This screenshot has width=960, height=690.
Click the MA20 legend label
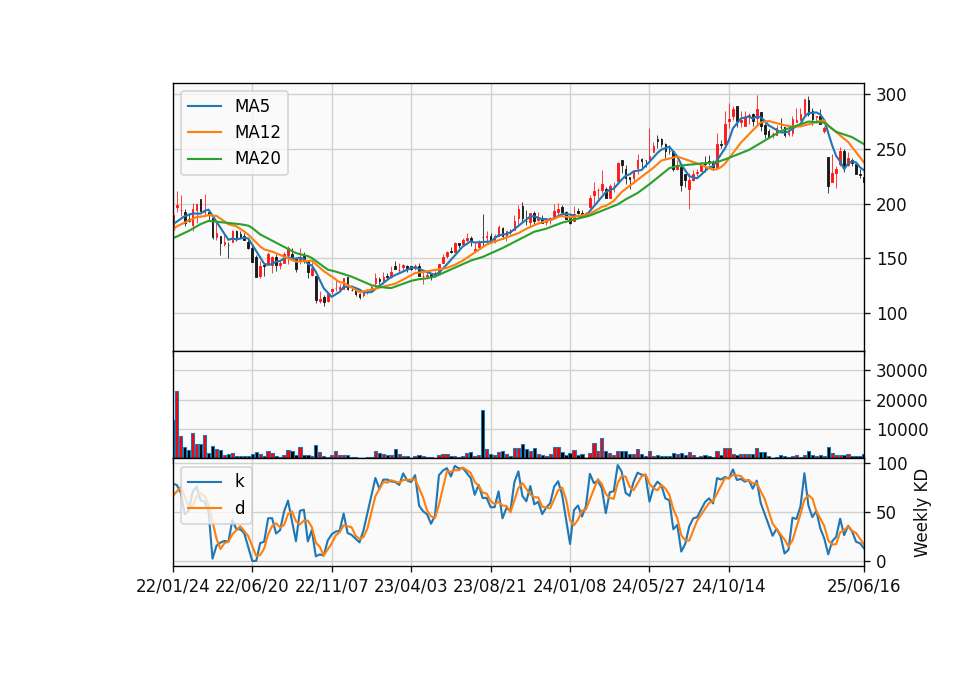257,158
